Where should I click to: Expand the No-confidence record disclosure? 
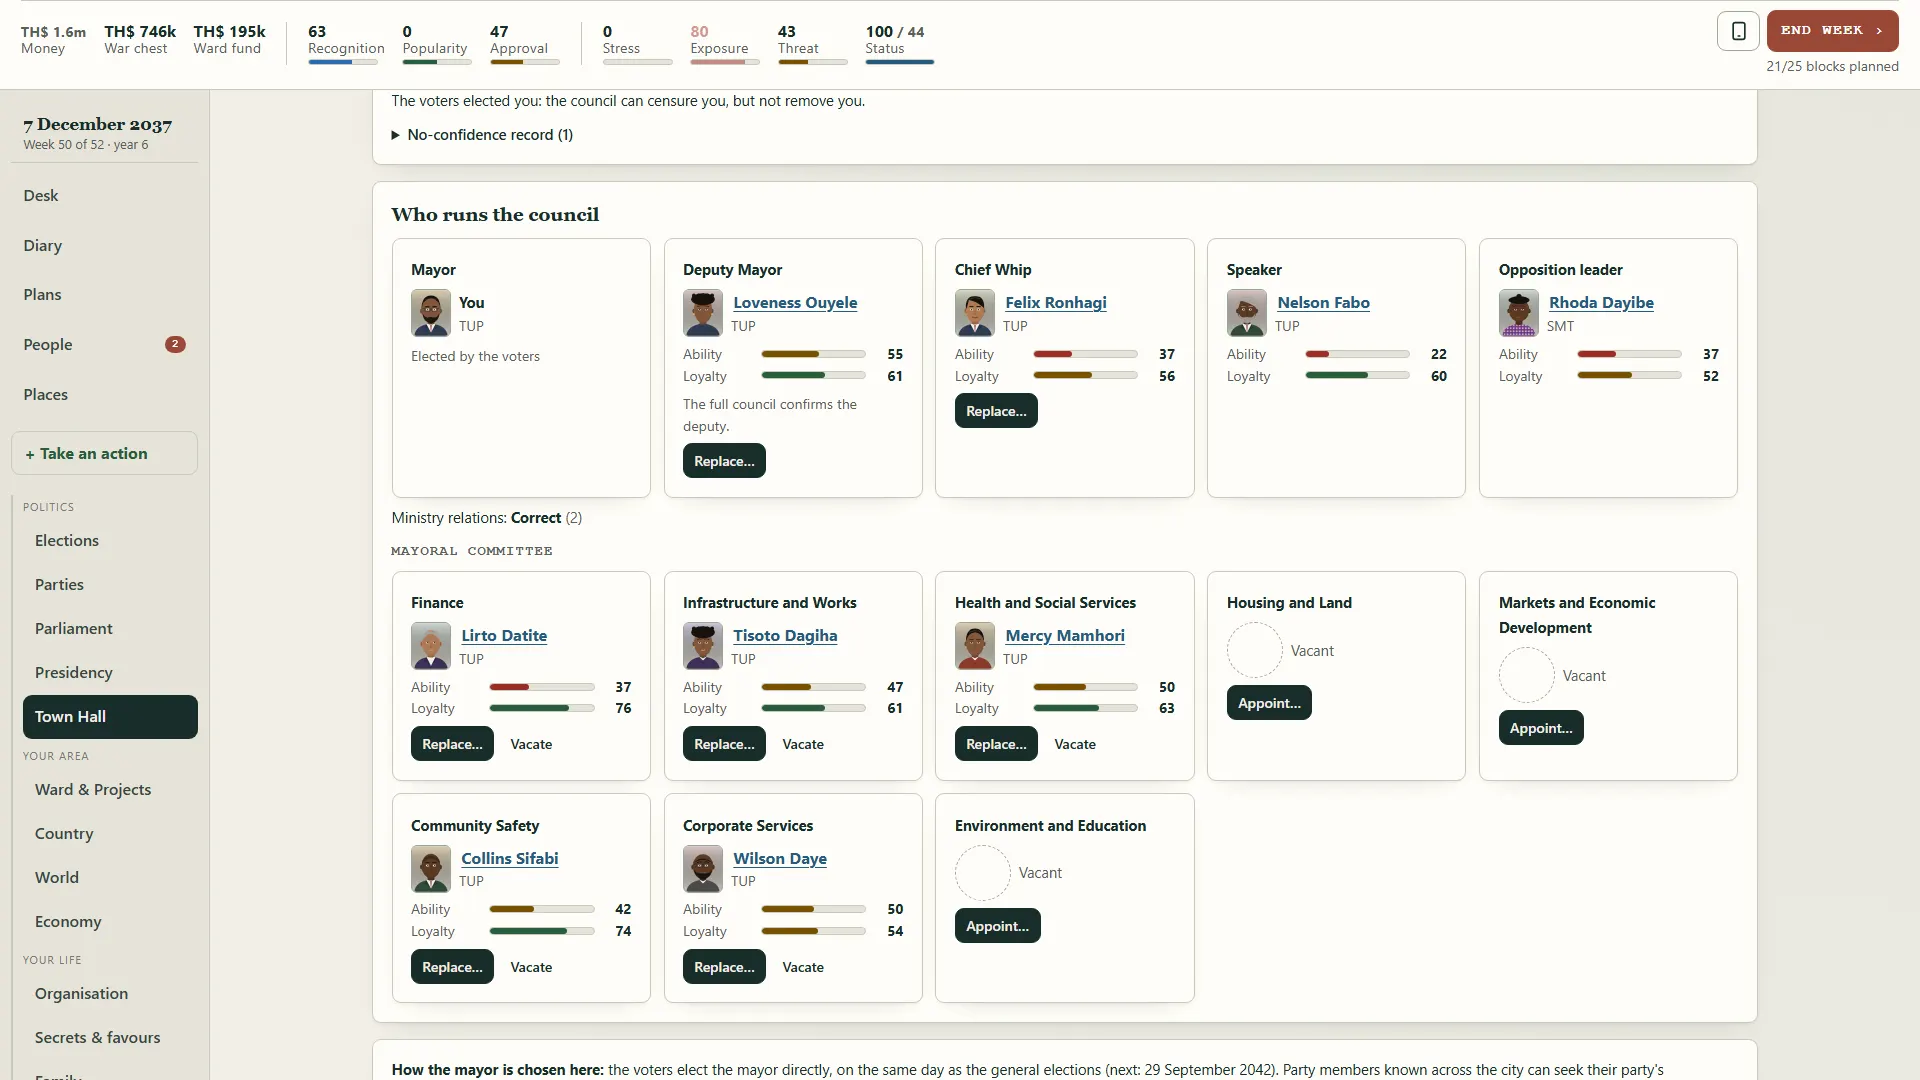pos(482,135)
